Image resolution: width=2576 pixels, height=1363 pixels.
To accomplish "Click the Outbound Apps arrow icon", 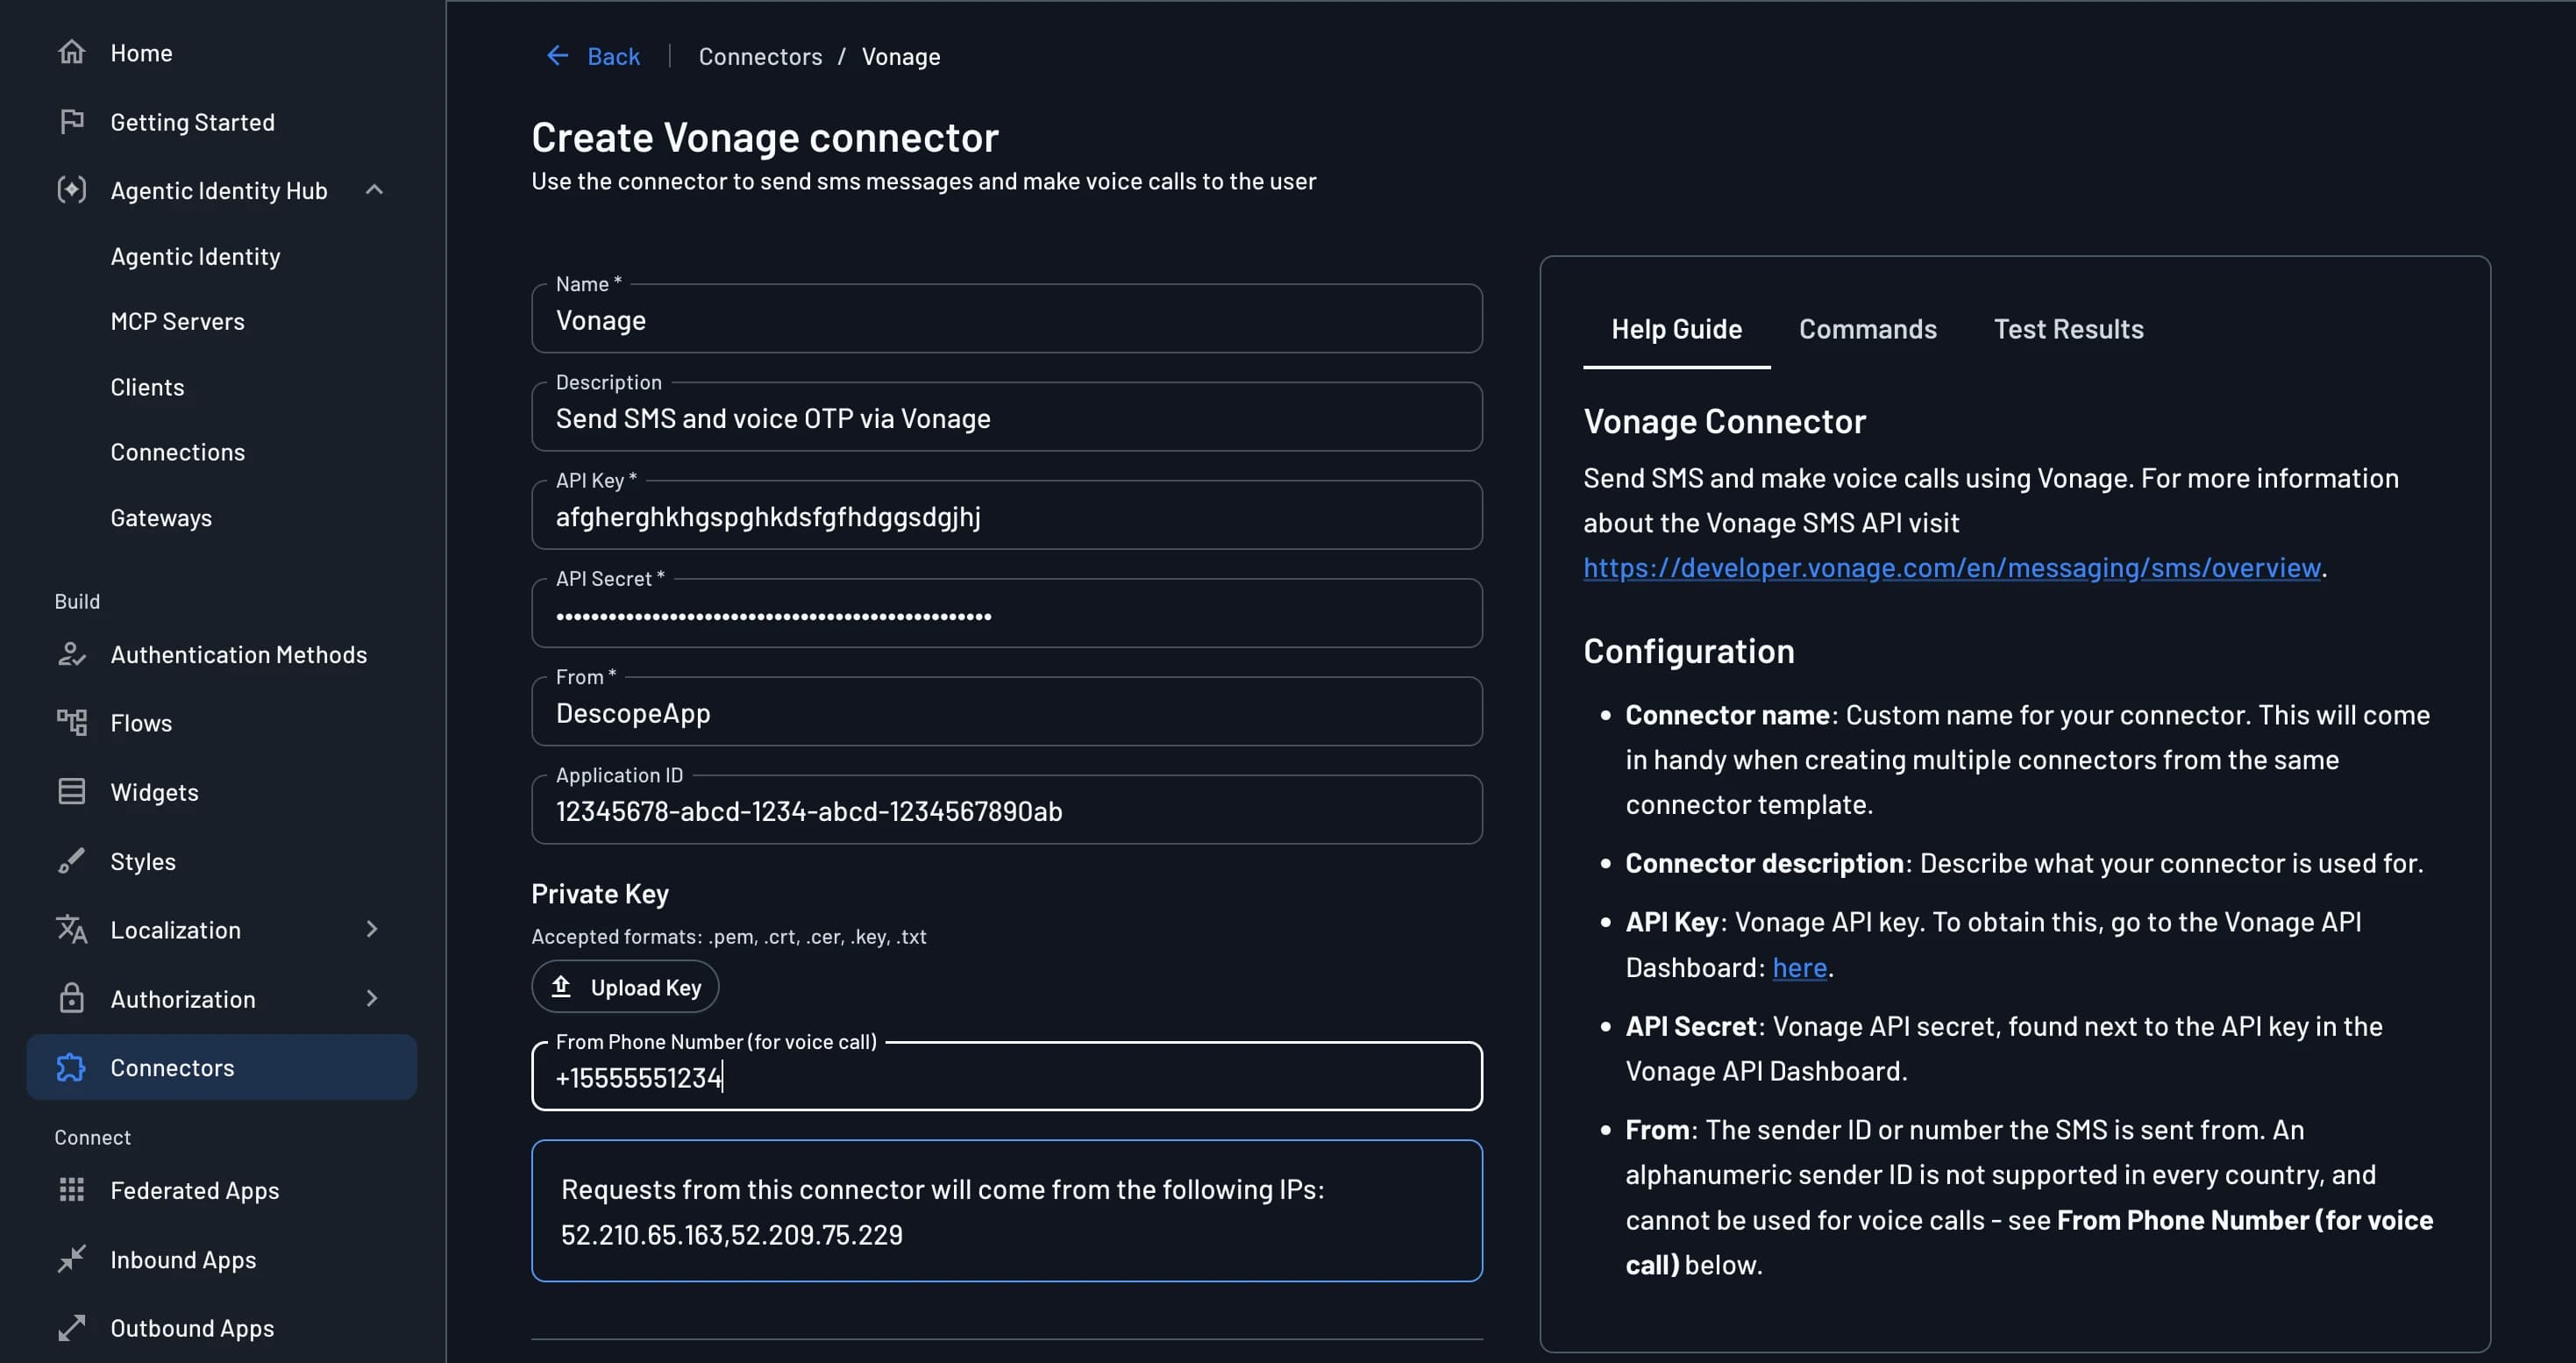I will pos(71,1327).
